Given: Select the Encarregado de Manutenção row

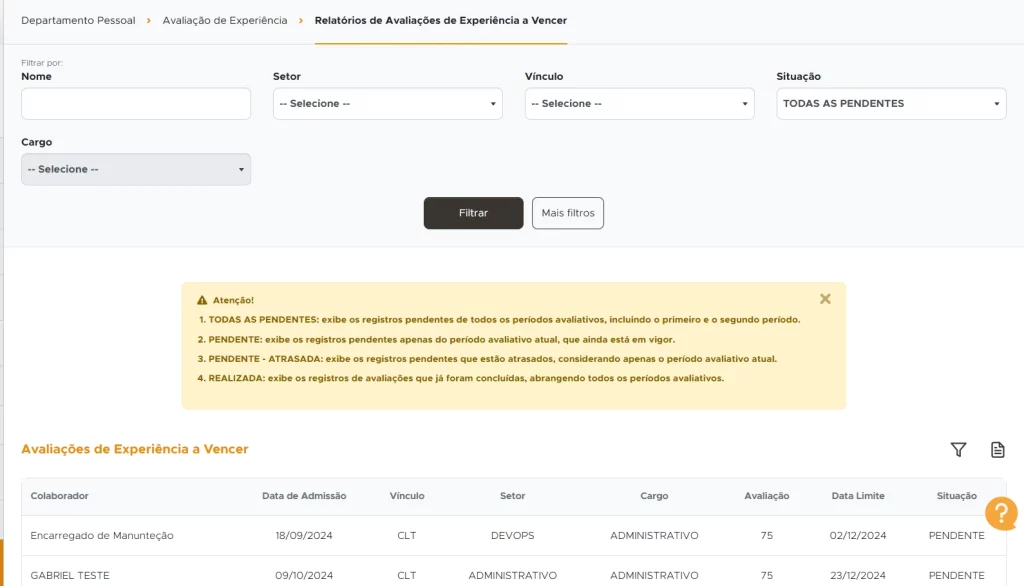Looking at the screenshot, I should point(102,536).
